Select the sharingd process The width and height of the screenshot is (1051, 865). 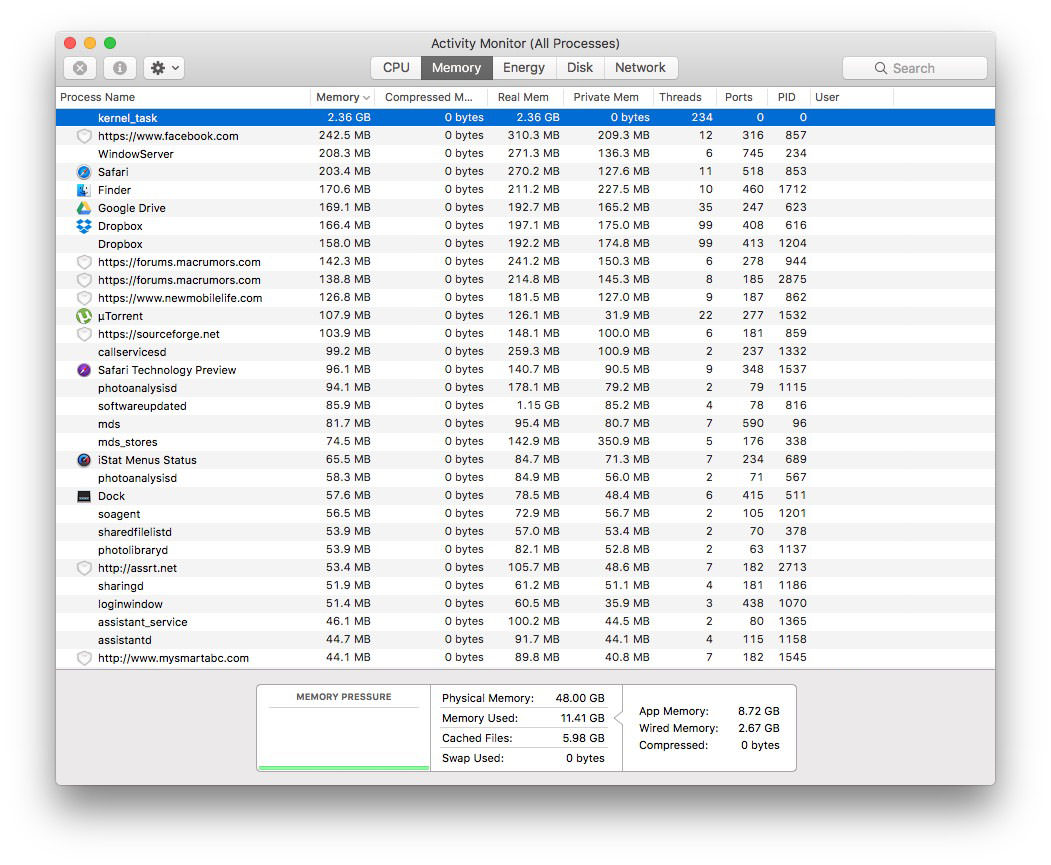[x=526, y=586]
